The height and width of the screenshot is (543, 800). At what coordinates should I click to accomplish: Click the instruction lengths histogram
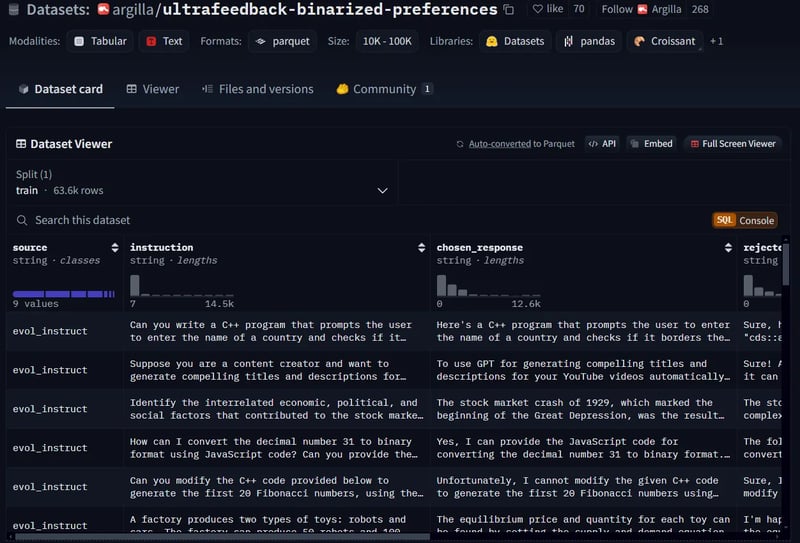(x=182, y=286)
